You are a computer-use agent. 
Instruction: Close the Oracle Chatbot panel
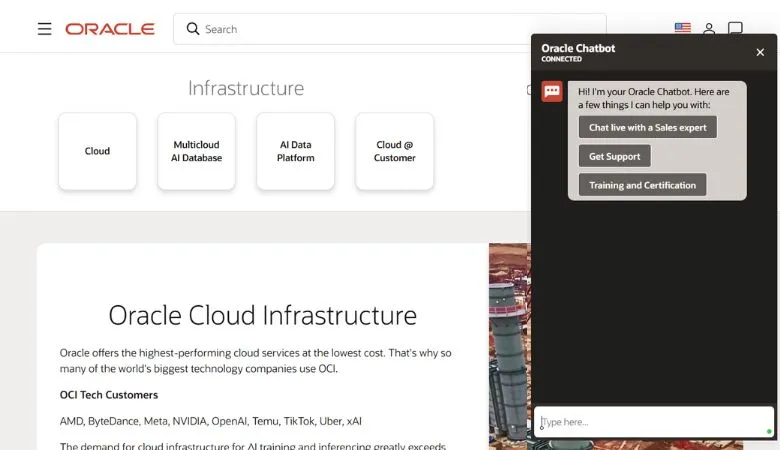[760, 52]
